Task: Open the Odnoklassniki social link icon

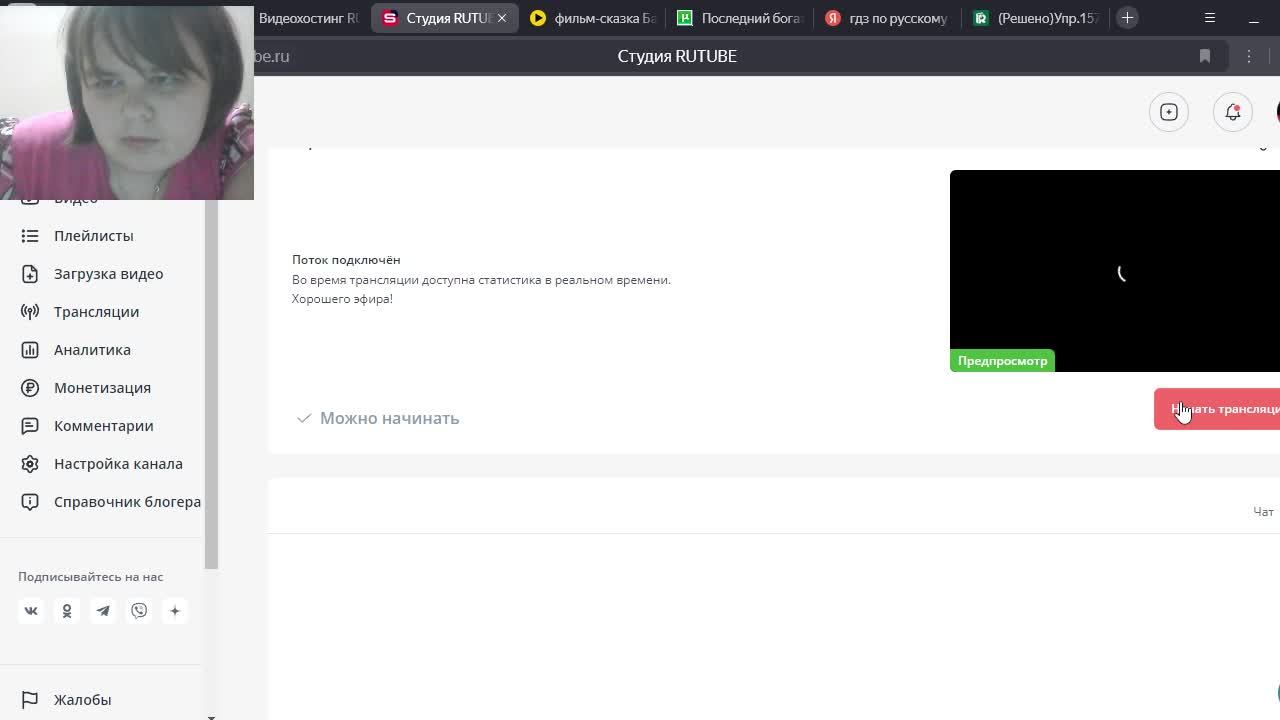Action: (67, 611)
